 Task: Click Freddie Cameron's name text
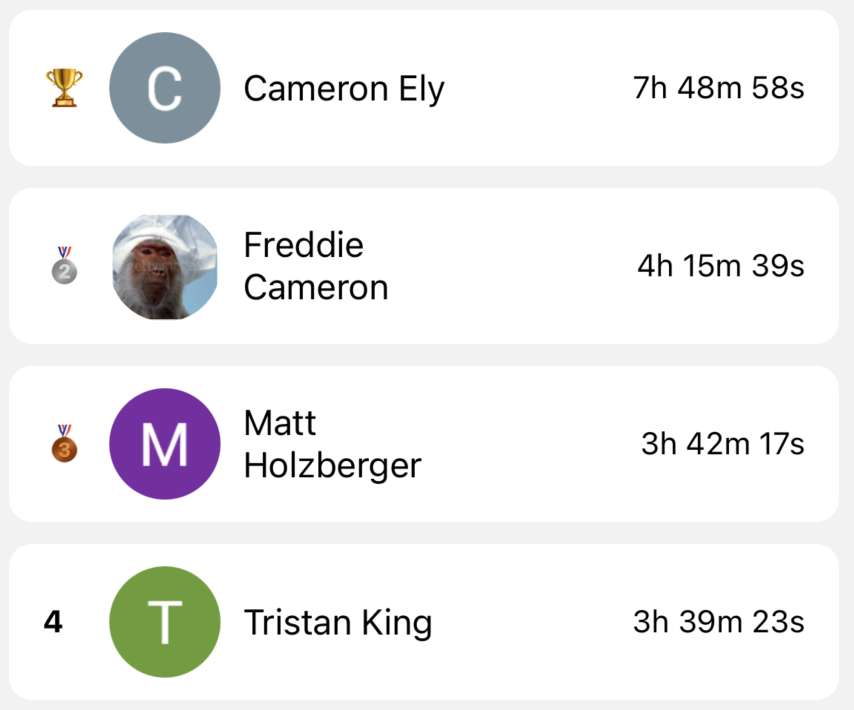coord(316,266)
